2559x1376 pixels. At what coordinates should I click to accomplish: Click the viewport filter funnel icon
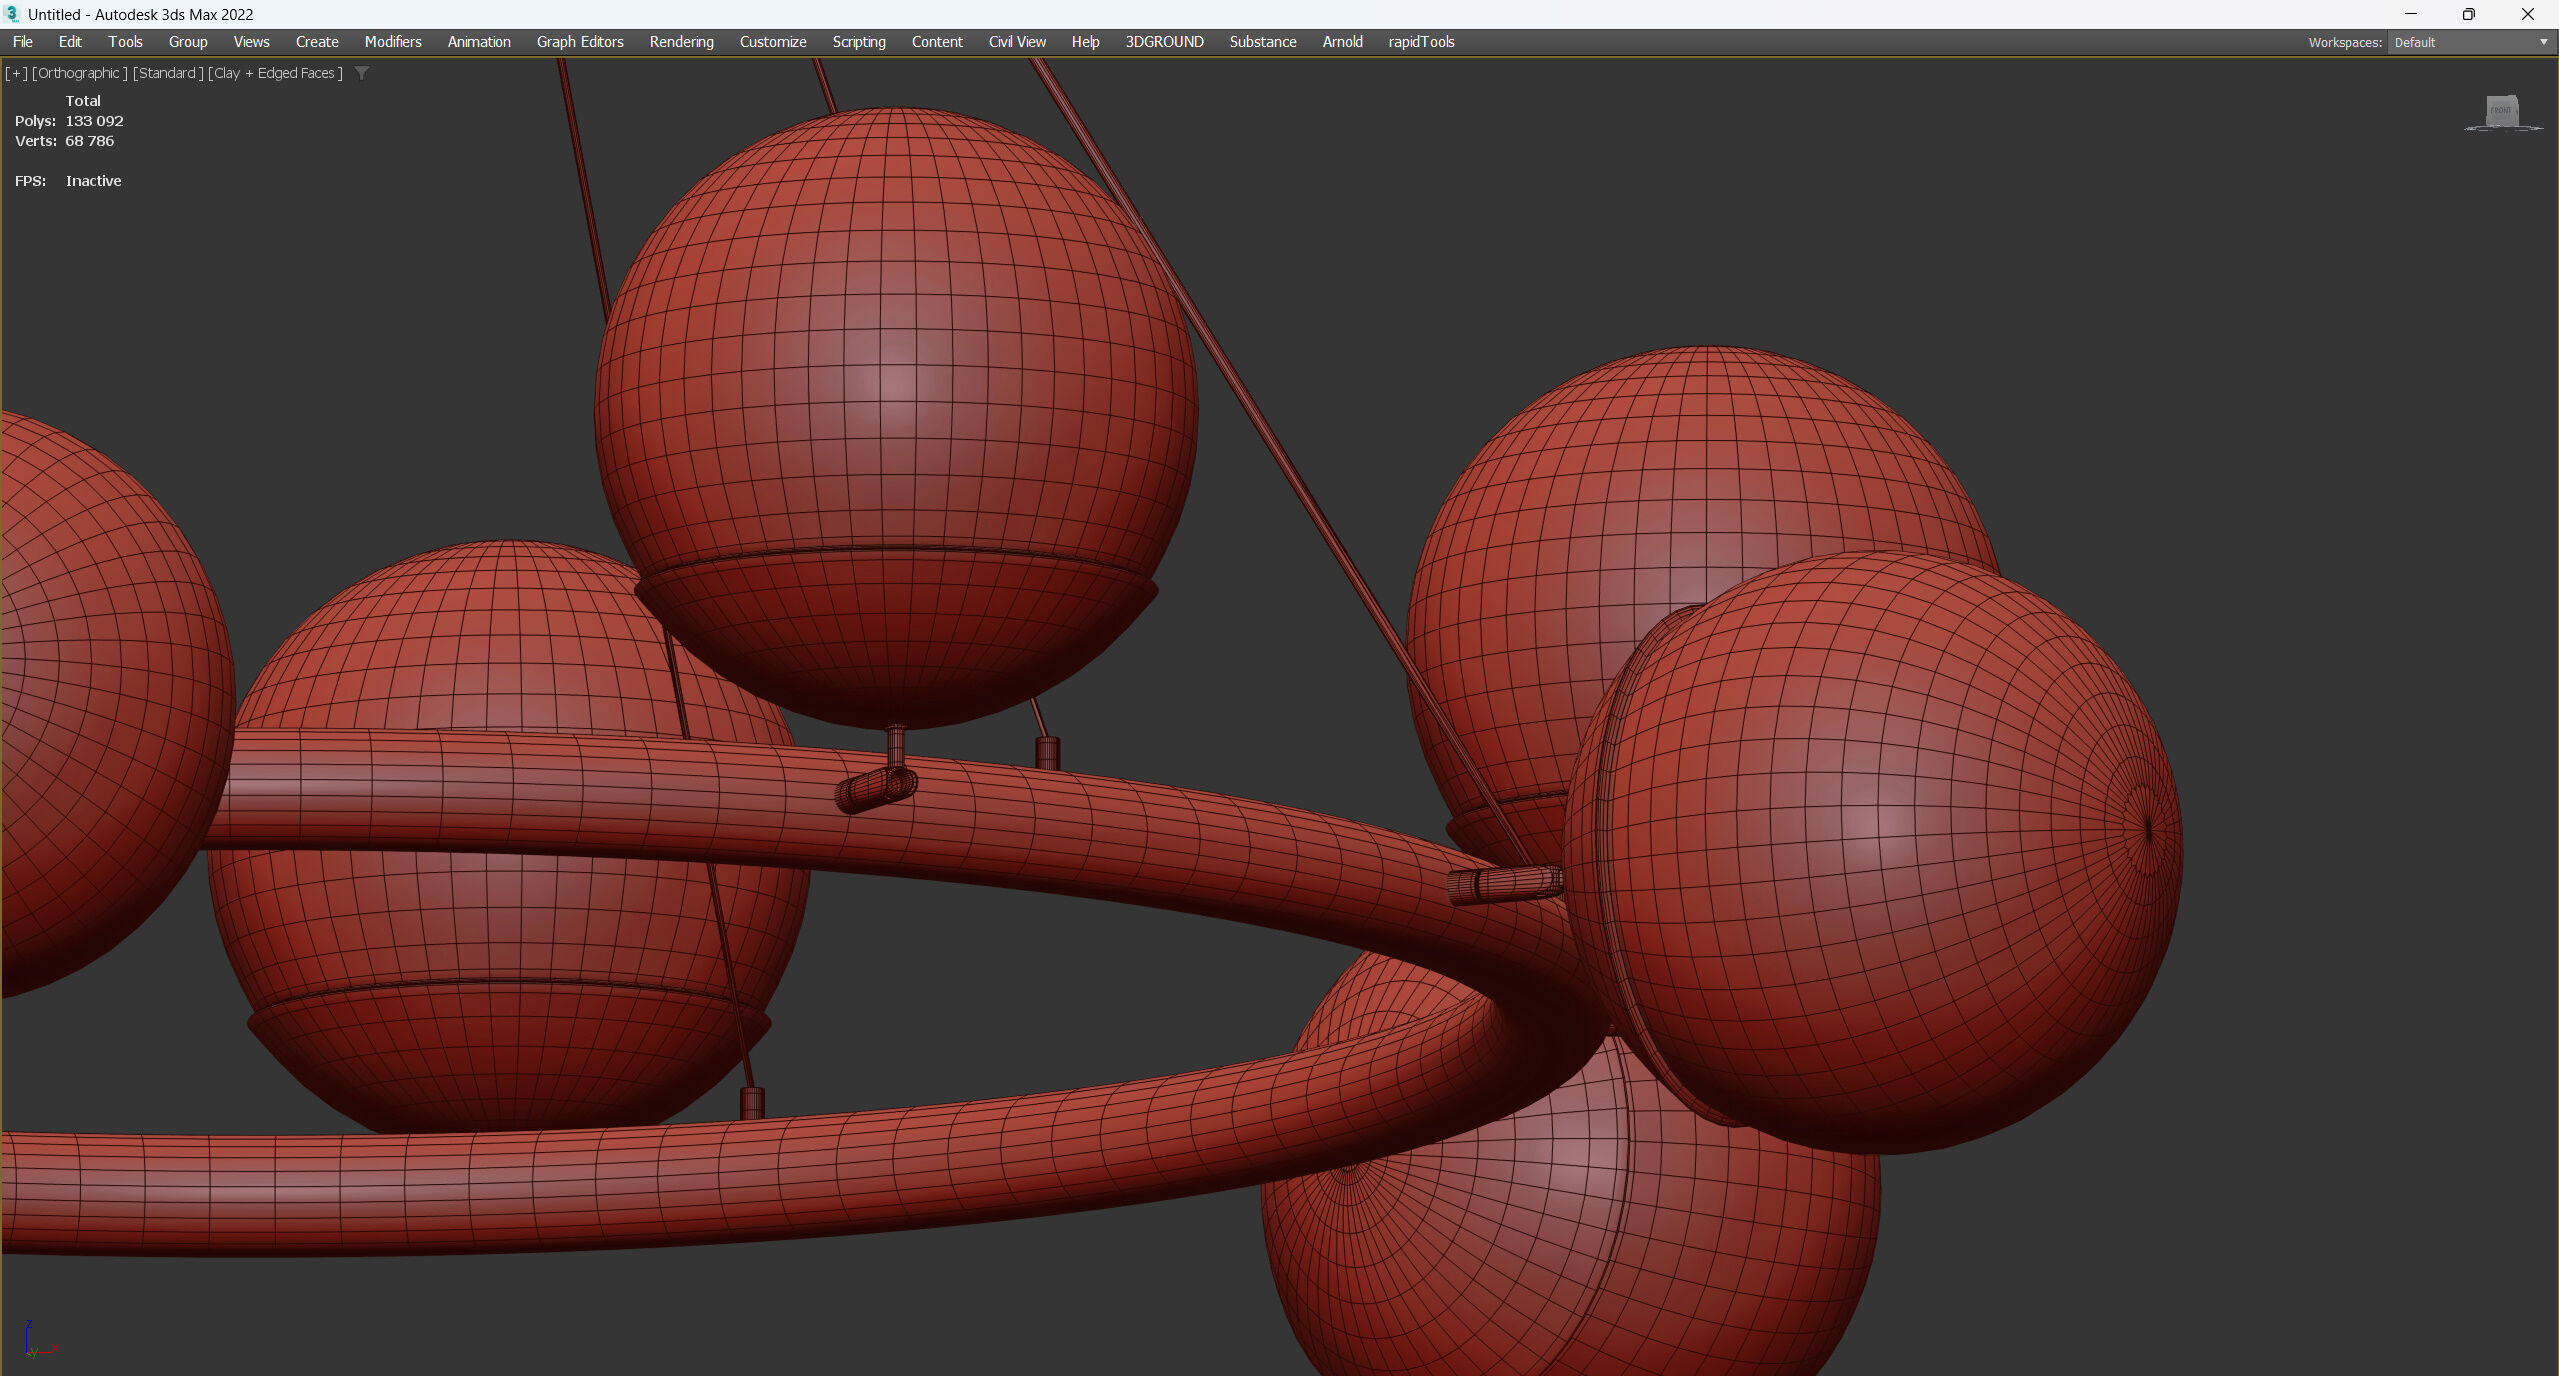(x=362, y=73)
